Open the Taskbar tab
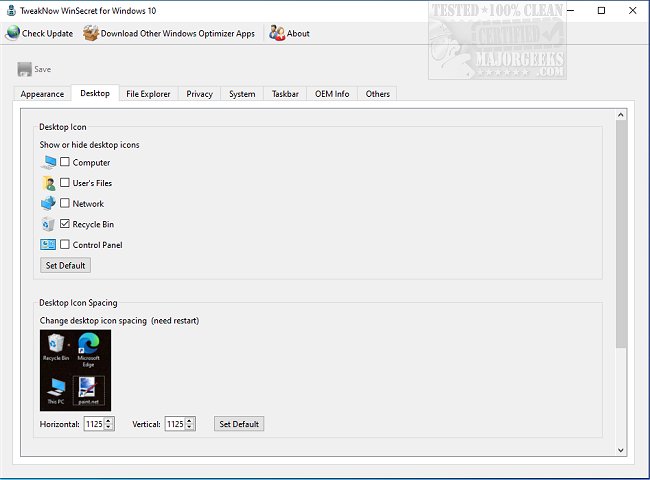The height and width of the screenshot is (480, 650). [x=285, y=94]
